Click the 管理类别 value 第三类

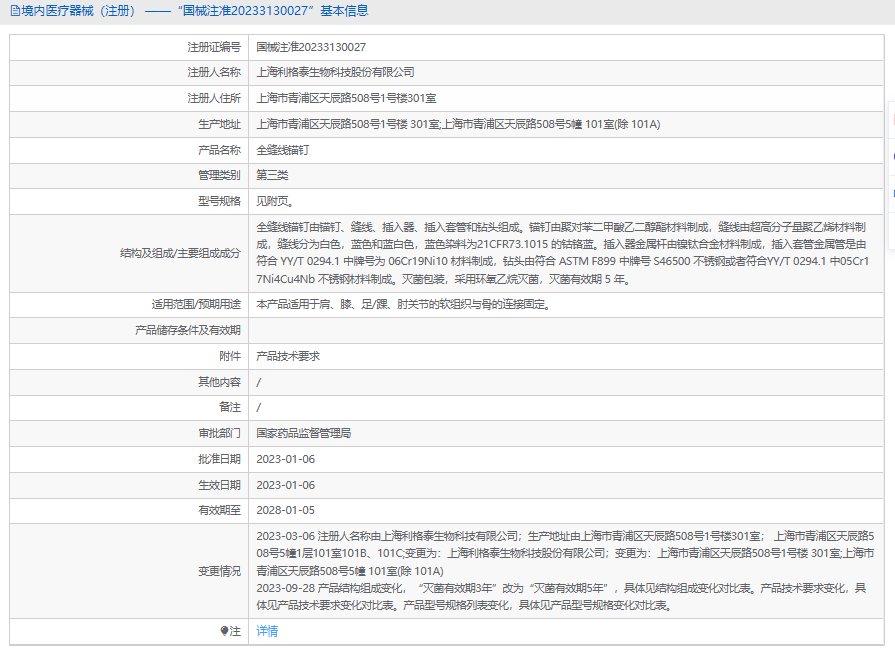pyautogui.click(x=272, y=175)
